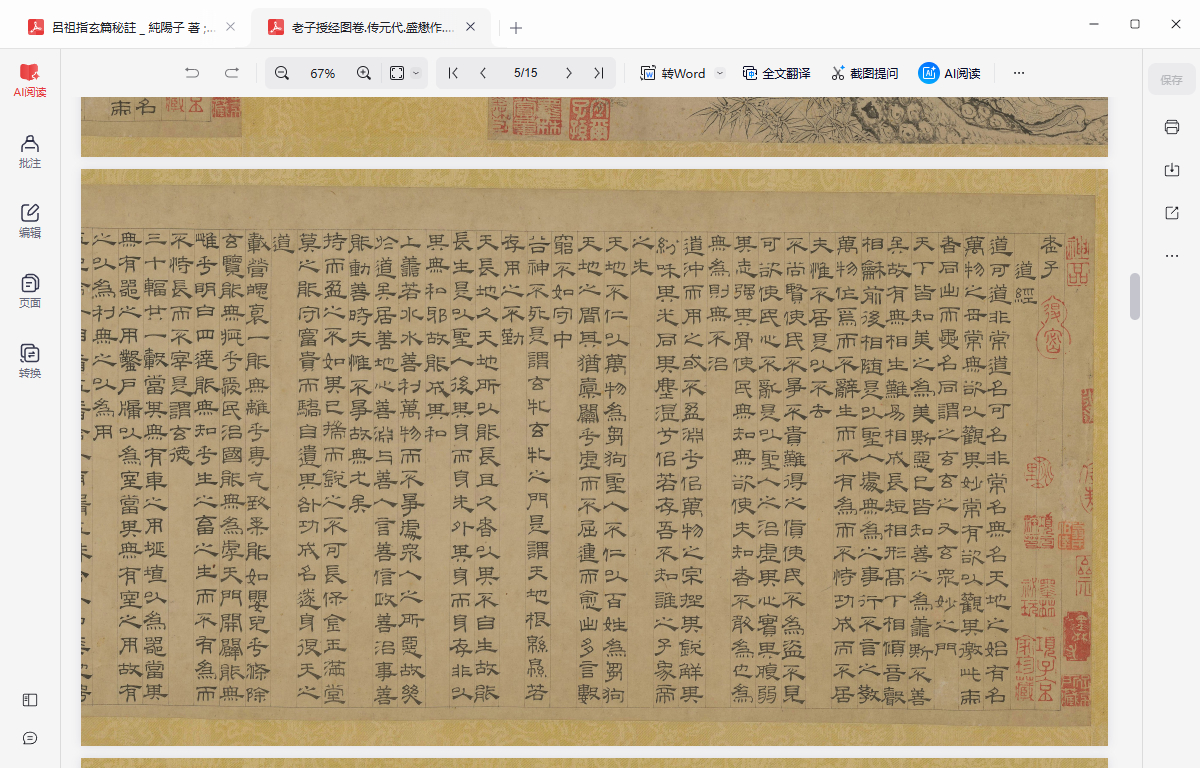
Task: Switch to the 吕祖指玄篇秘註 tab
Action: point(134,28)
